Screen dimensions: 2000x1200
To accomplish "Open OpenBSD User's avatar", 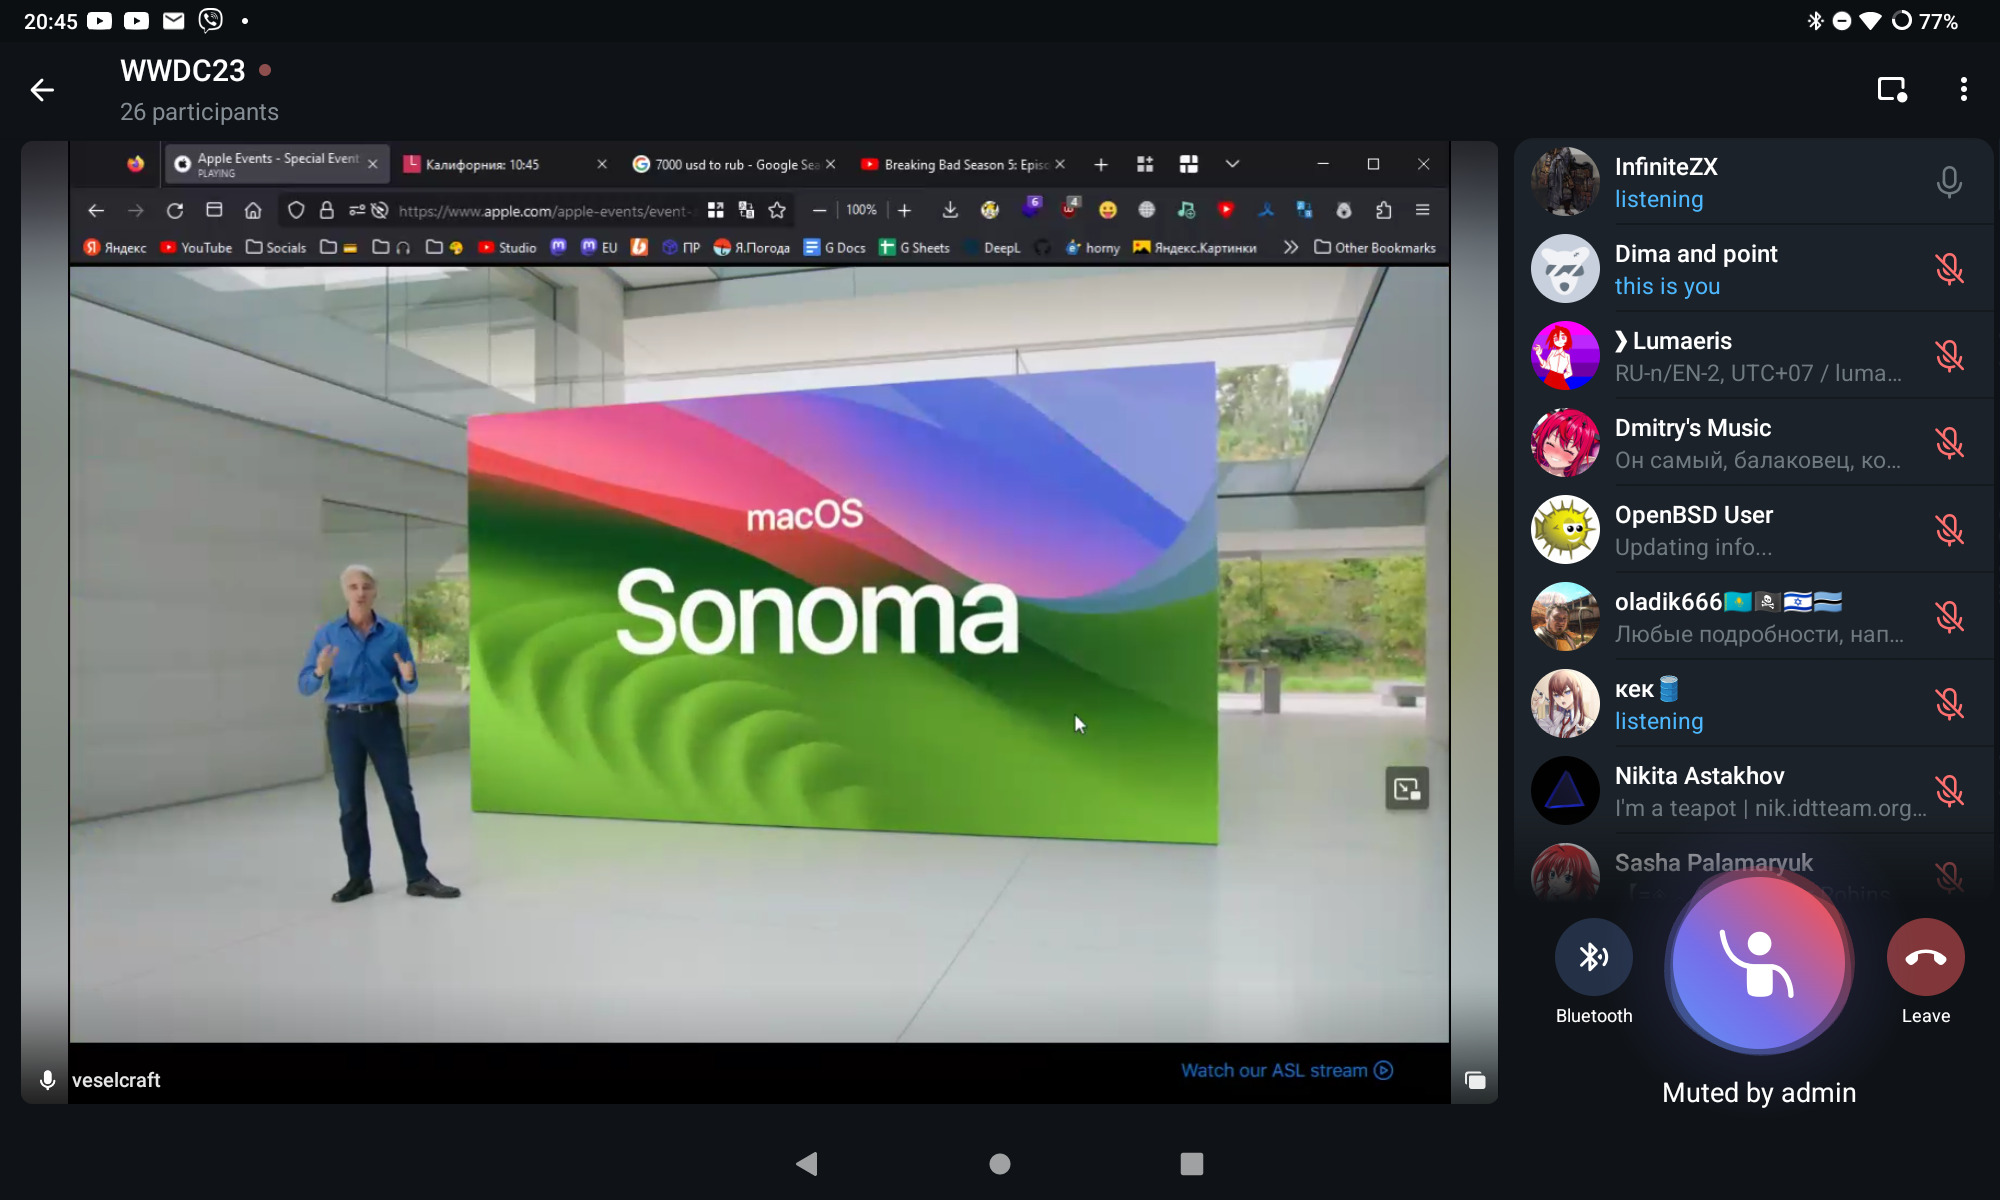I will [1565, 530].
